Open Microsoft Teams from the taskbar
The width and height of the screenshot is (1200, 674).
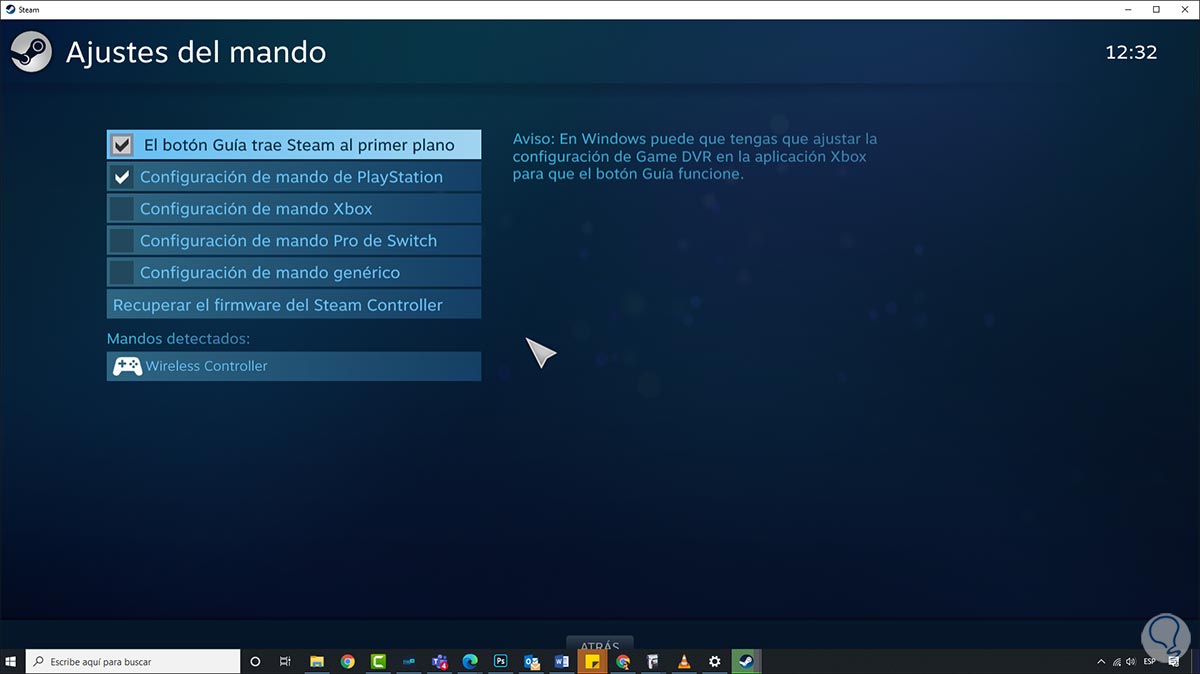(440, 661)
